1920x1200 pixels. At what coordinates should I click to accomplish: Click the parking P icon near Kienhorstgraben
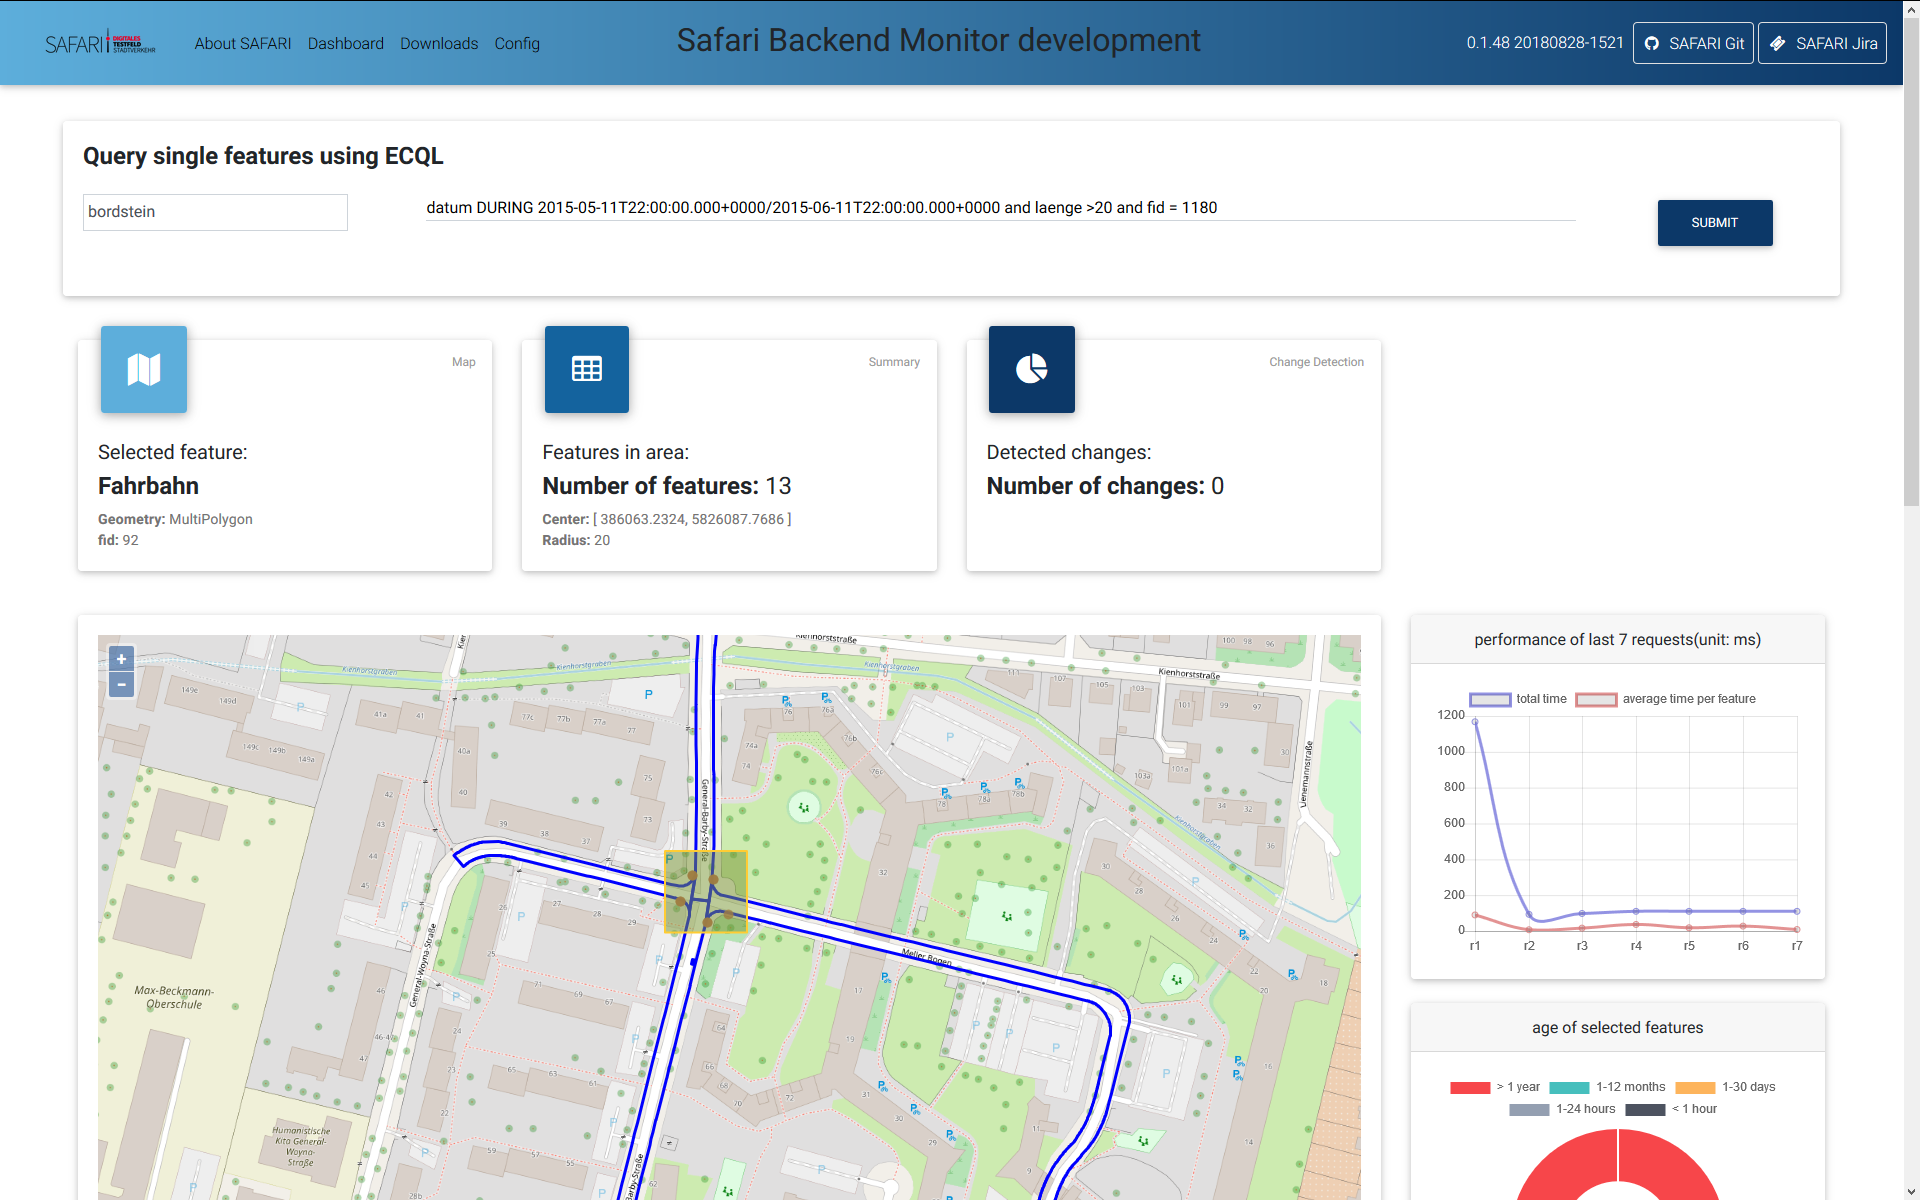[648, 694]
